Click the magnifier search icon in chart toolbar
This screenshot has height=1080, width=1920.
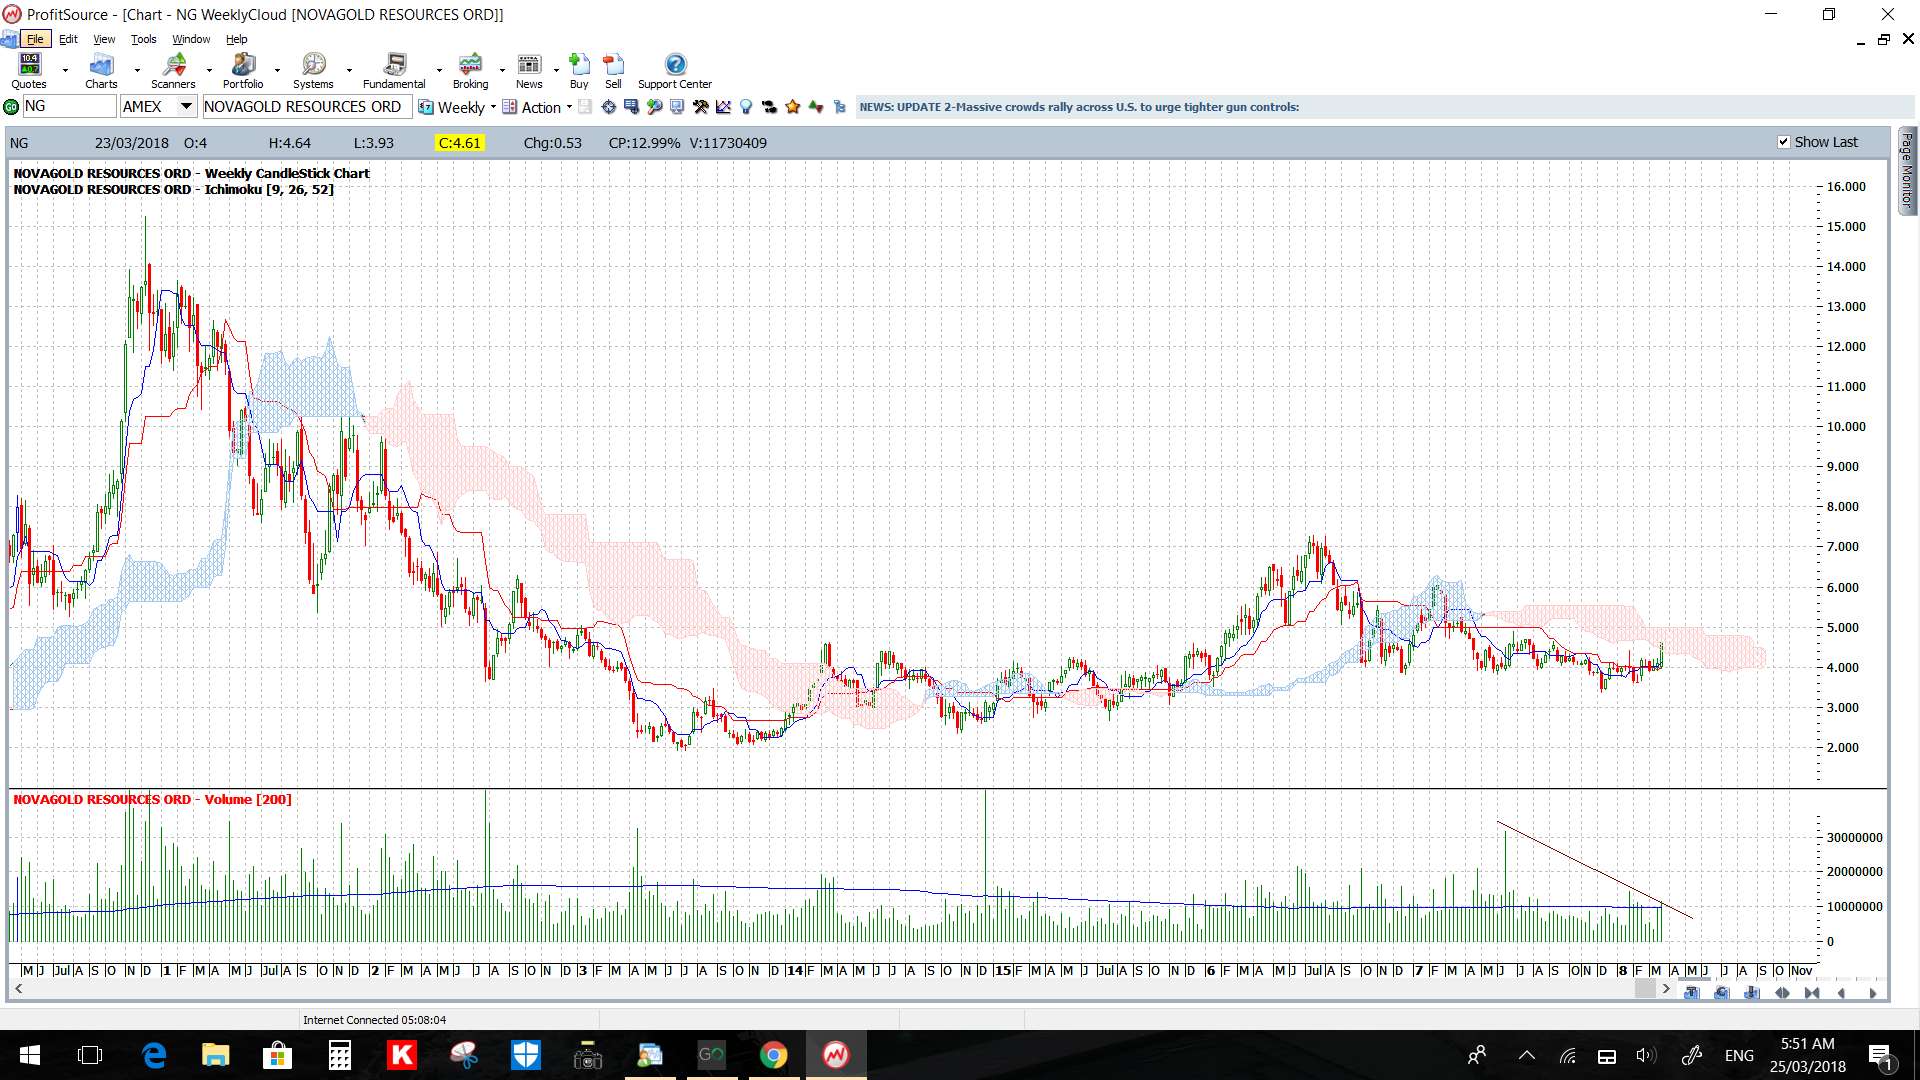click(654, 107)
